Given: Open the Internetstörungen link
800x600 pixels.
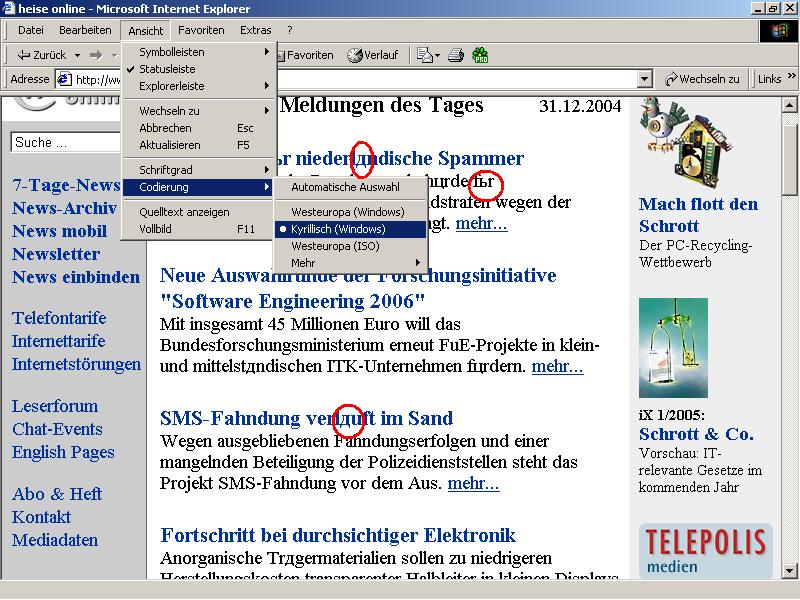Looking at the screenshot, I should (77, 364).
